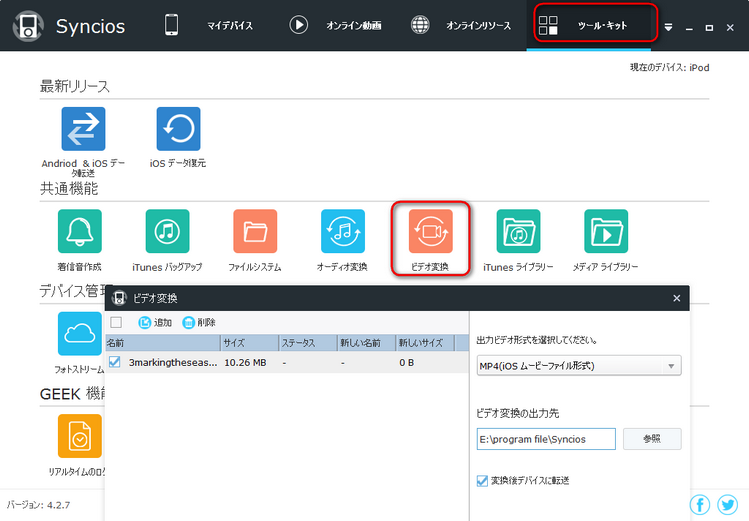
Task: Sort by 名前 column header
Action: [x=163, y=343]
